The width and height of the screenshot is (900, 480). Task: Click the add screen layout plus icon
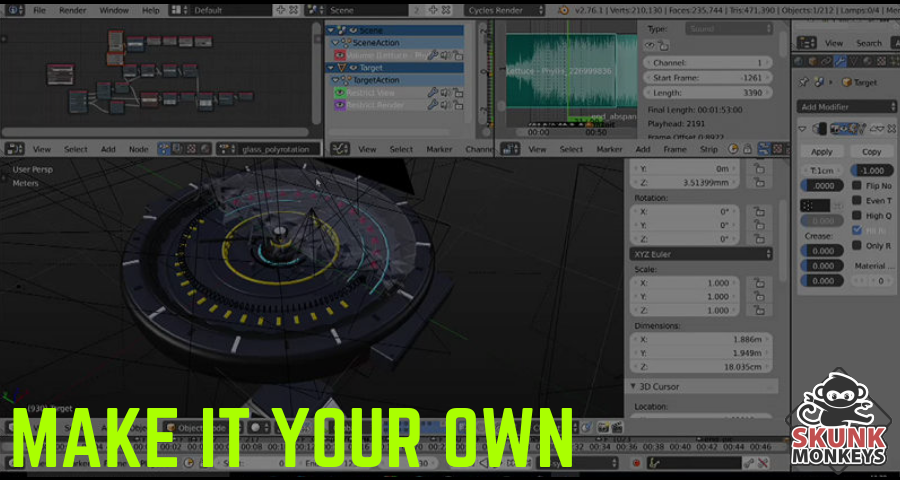click(280, 10)
